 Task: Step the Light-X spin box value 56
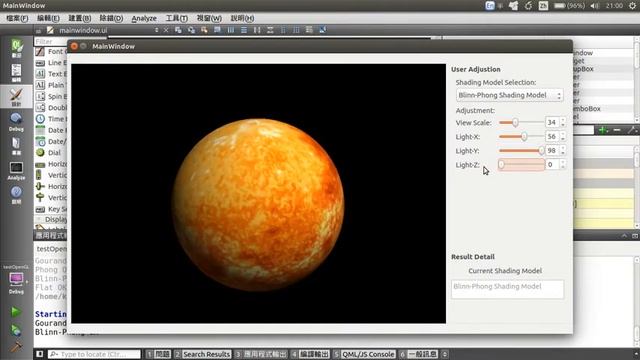pyautogui.click(x=562, y=136)
